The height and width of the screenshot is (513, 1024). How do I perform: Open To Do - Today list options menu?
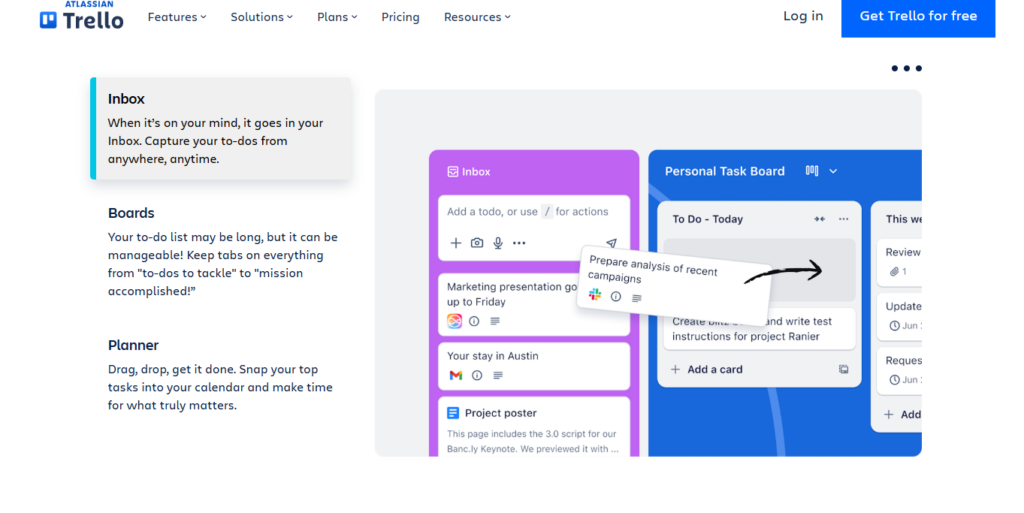(844, 219)
